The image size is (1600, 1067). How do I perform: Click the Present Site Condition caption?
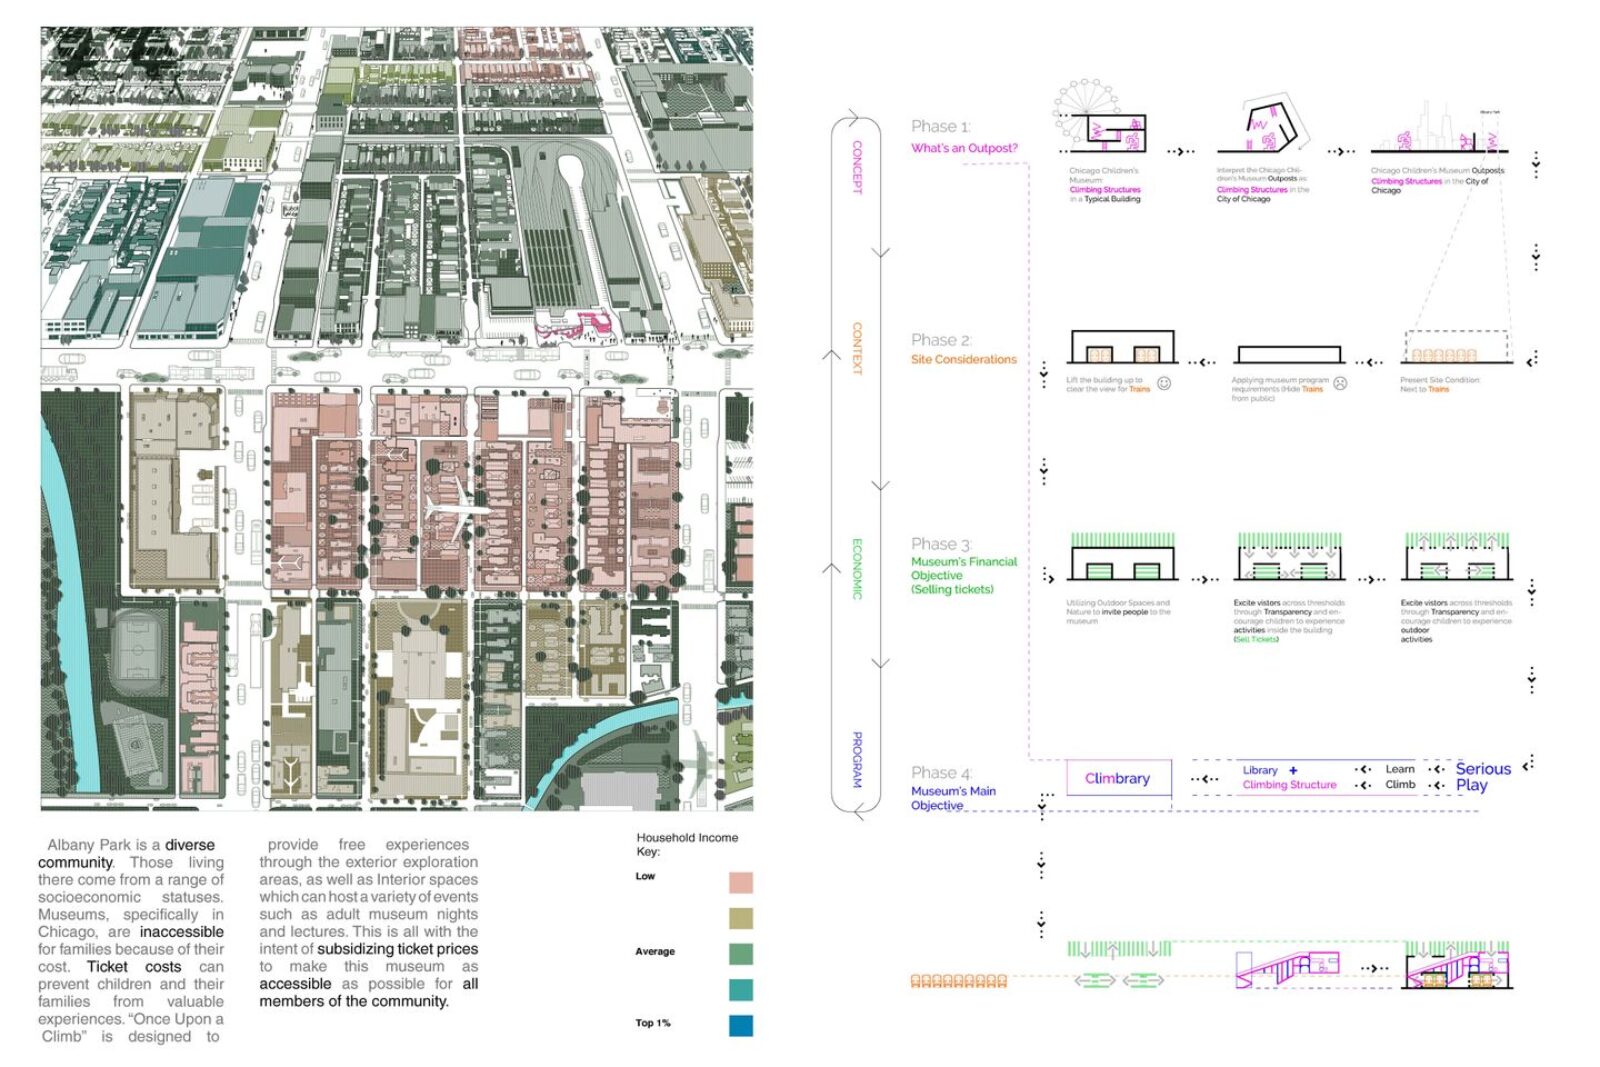[1440, 384]
